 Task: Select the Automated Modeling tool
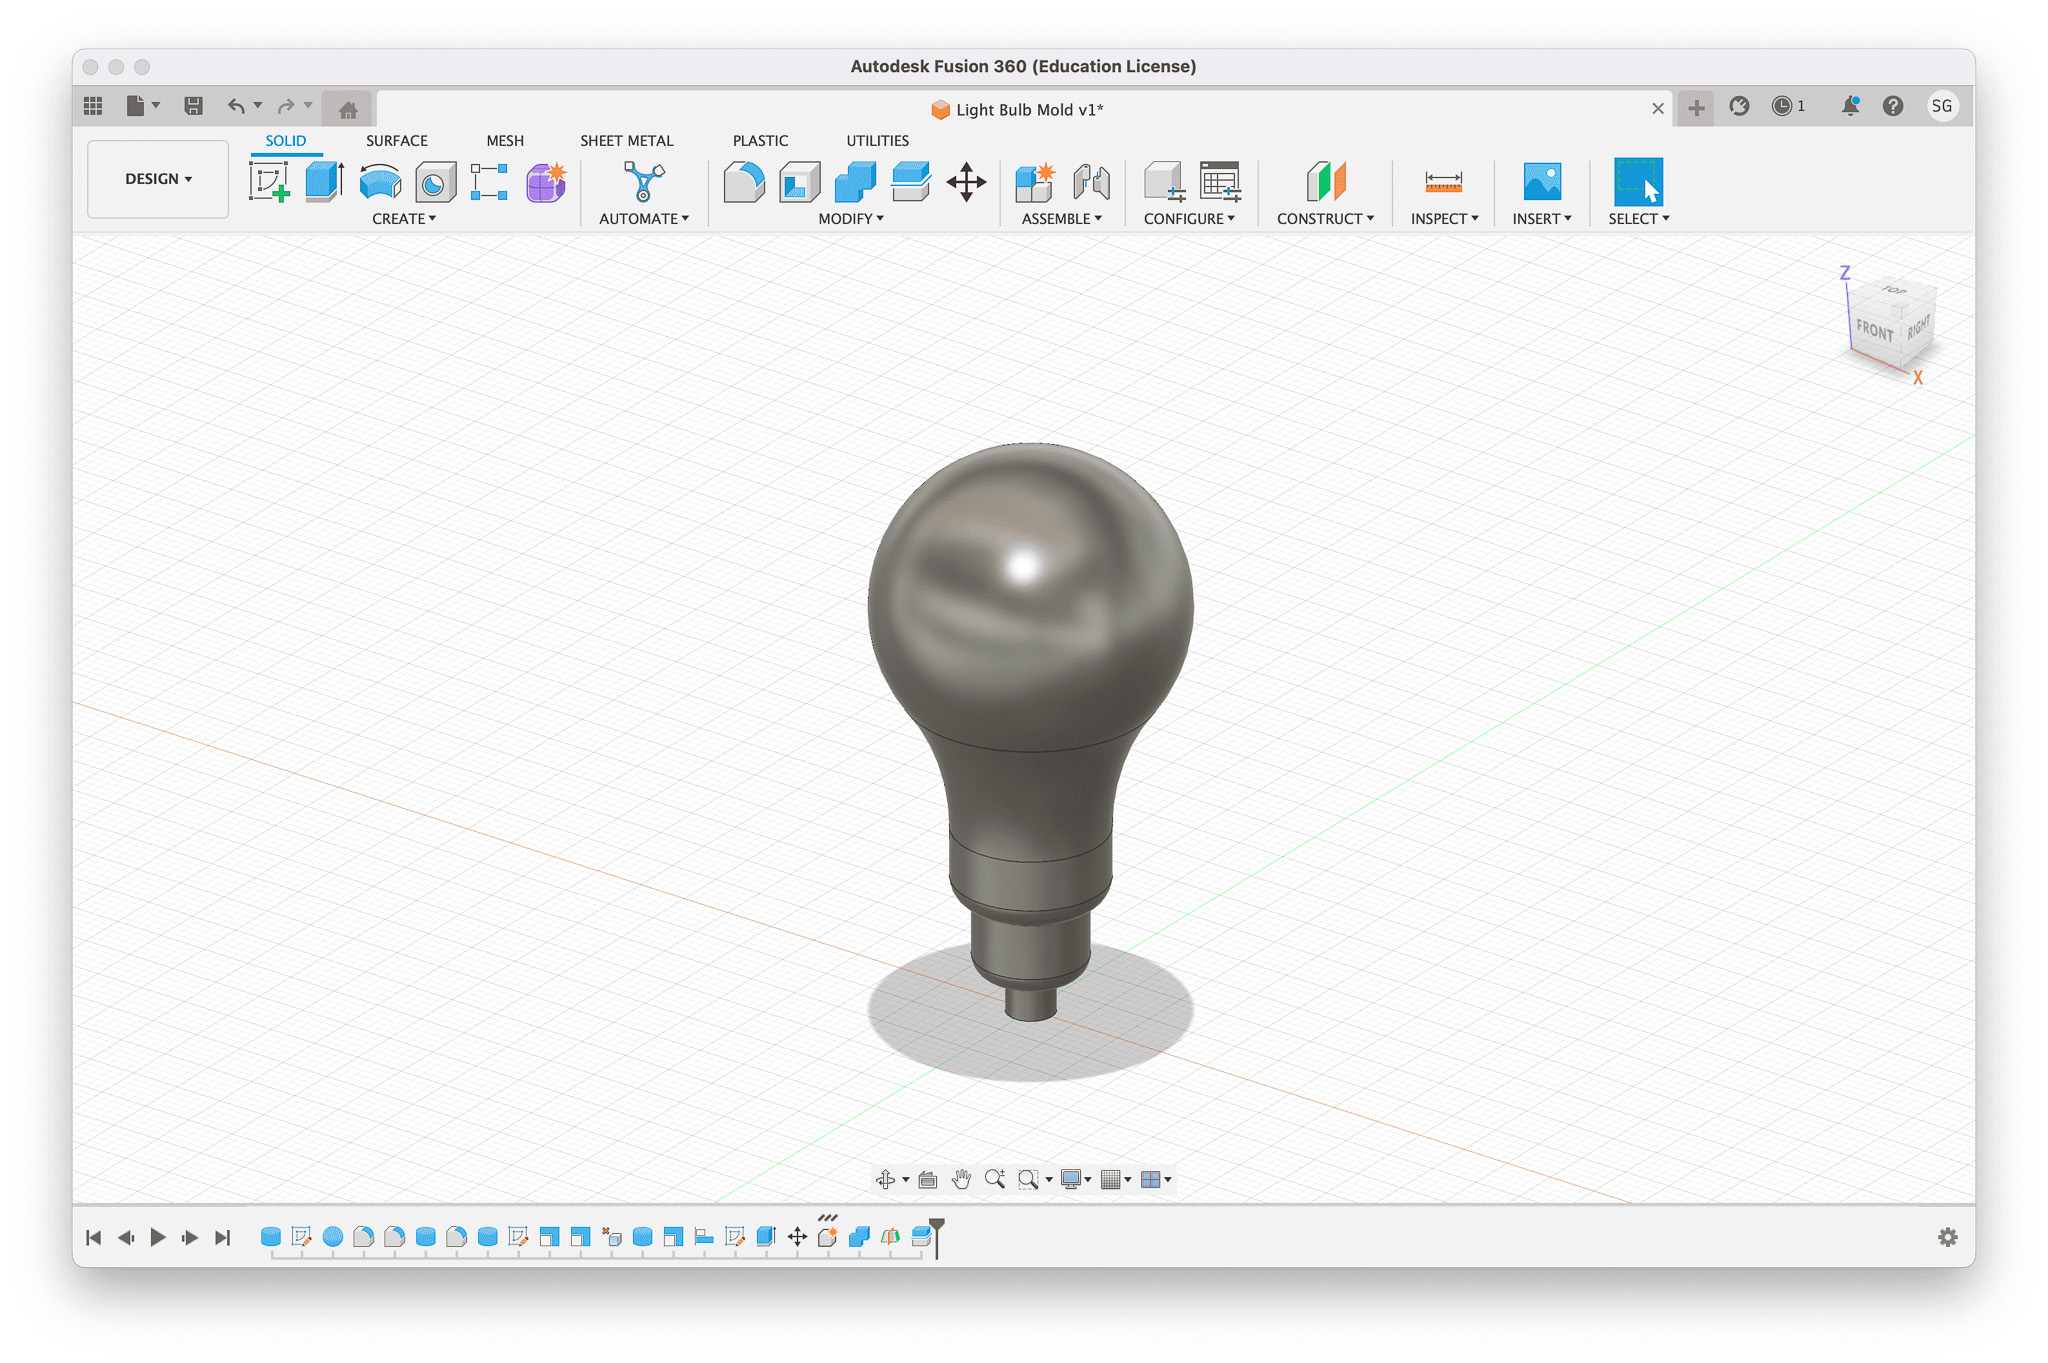[643, 182]
